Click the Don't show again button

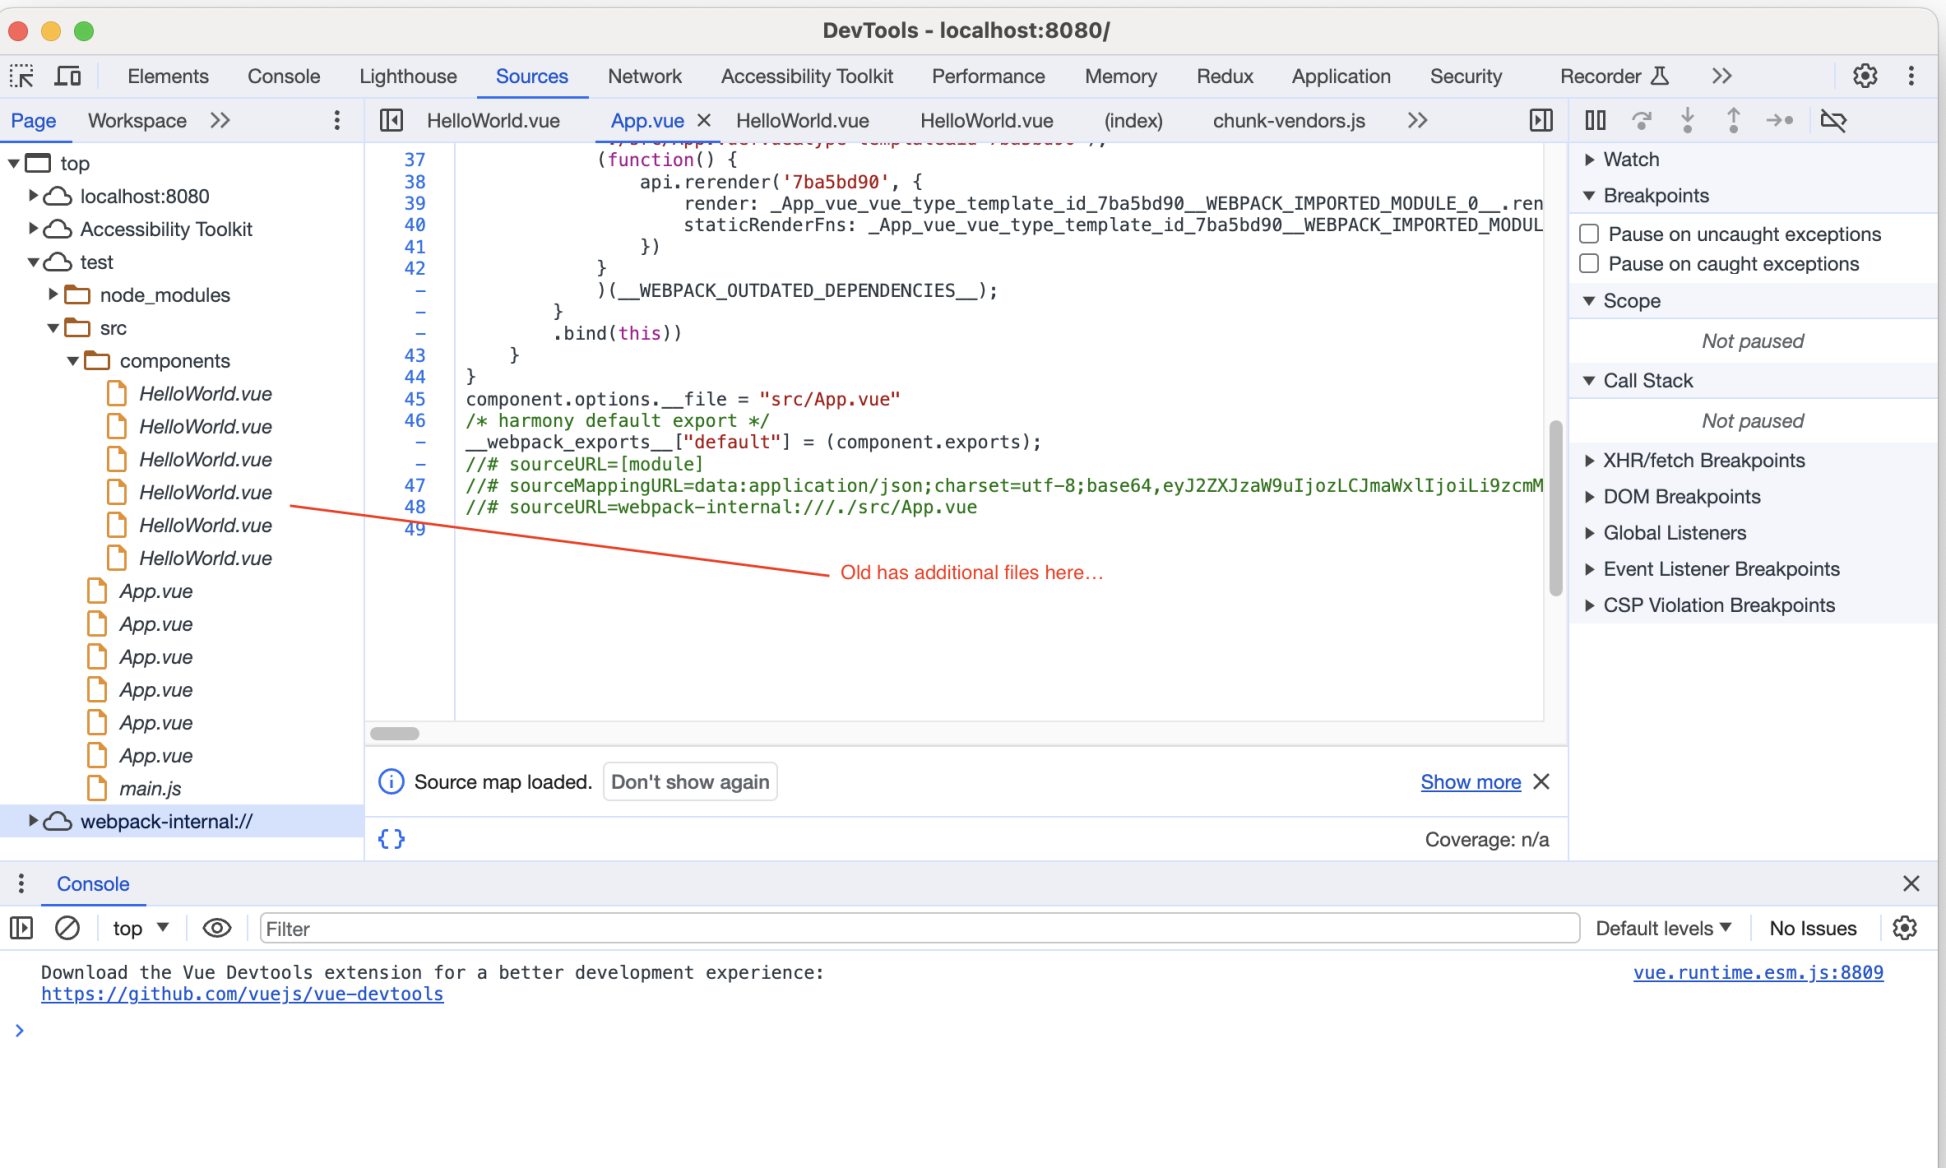coord(690,782)
